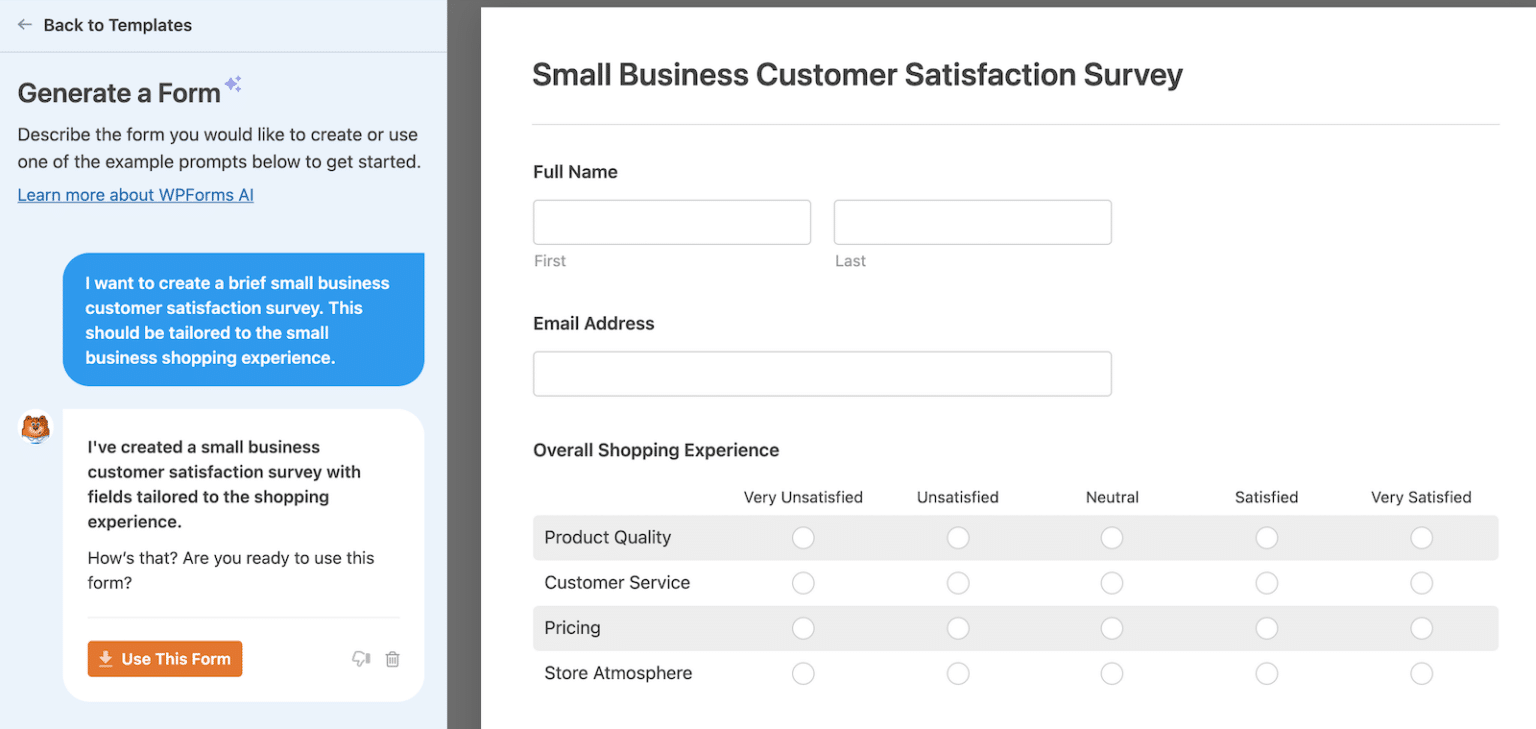Screen dimensions: 1536x729
Task: Click the Email Address input field
Action: (822, 374)
